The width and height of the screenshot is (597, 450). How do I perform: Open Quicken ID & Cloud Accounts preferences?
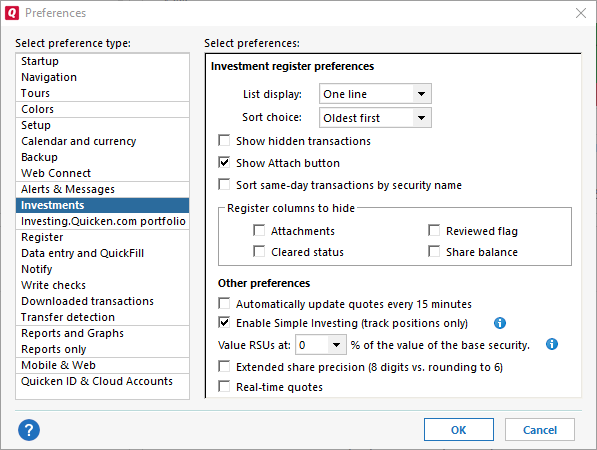click(97, 381)
